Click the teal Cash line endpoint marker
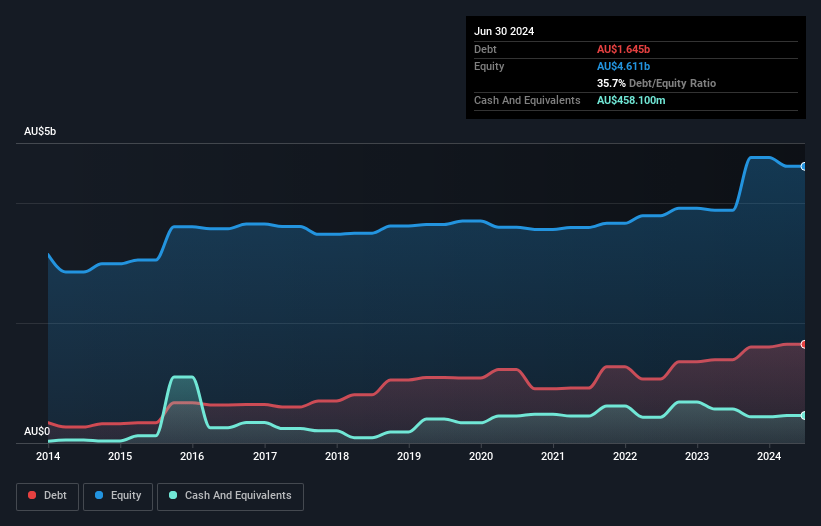This screenshot has width=821, height=526. coord(803,415)
